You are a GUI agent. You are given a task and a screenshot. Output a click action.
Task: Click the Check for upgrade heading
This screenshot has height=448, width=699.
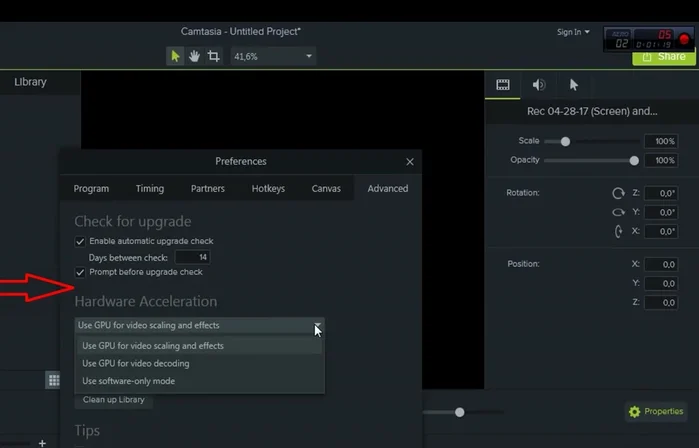pyautogui.click(x=133, y=222)
